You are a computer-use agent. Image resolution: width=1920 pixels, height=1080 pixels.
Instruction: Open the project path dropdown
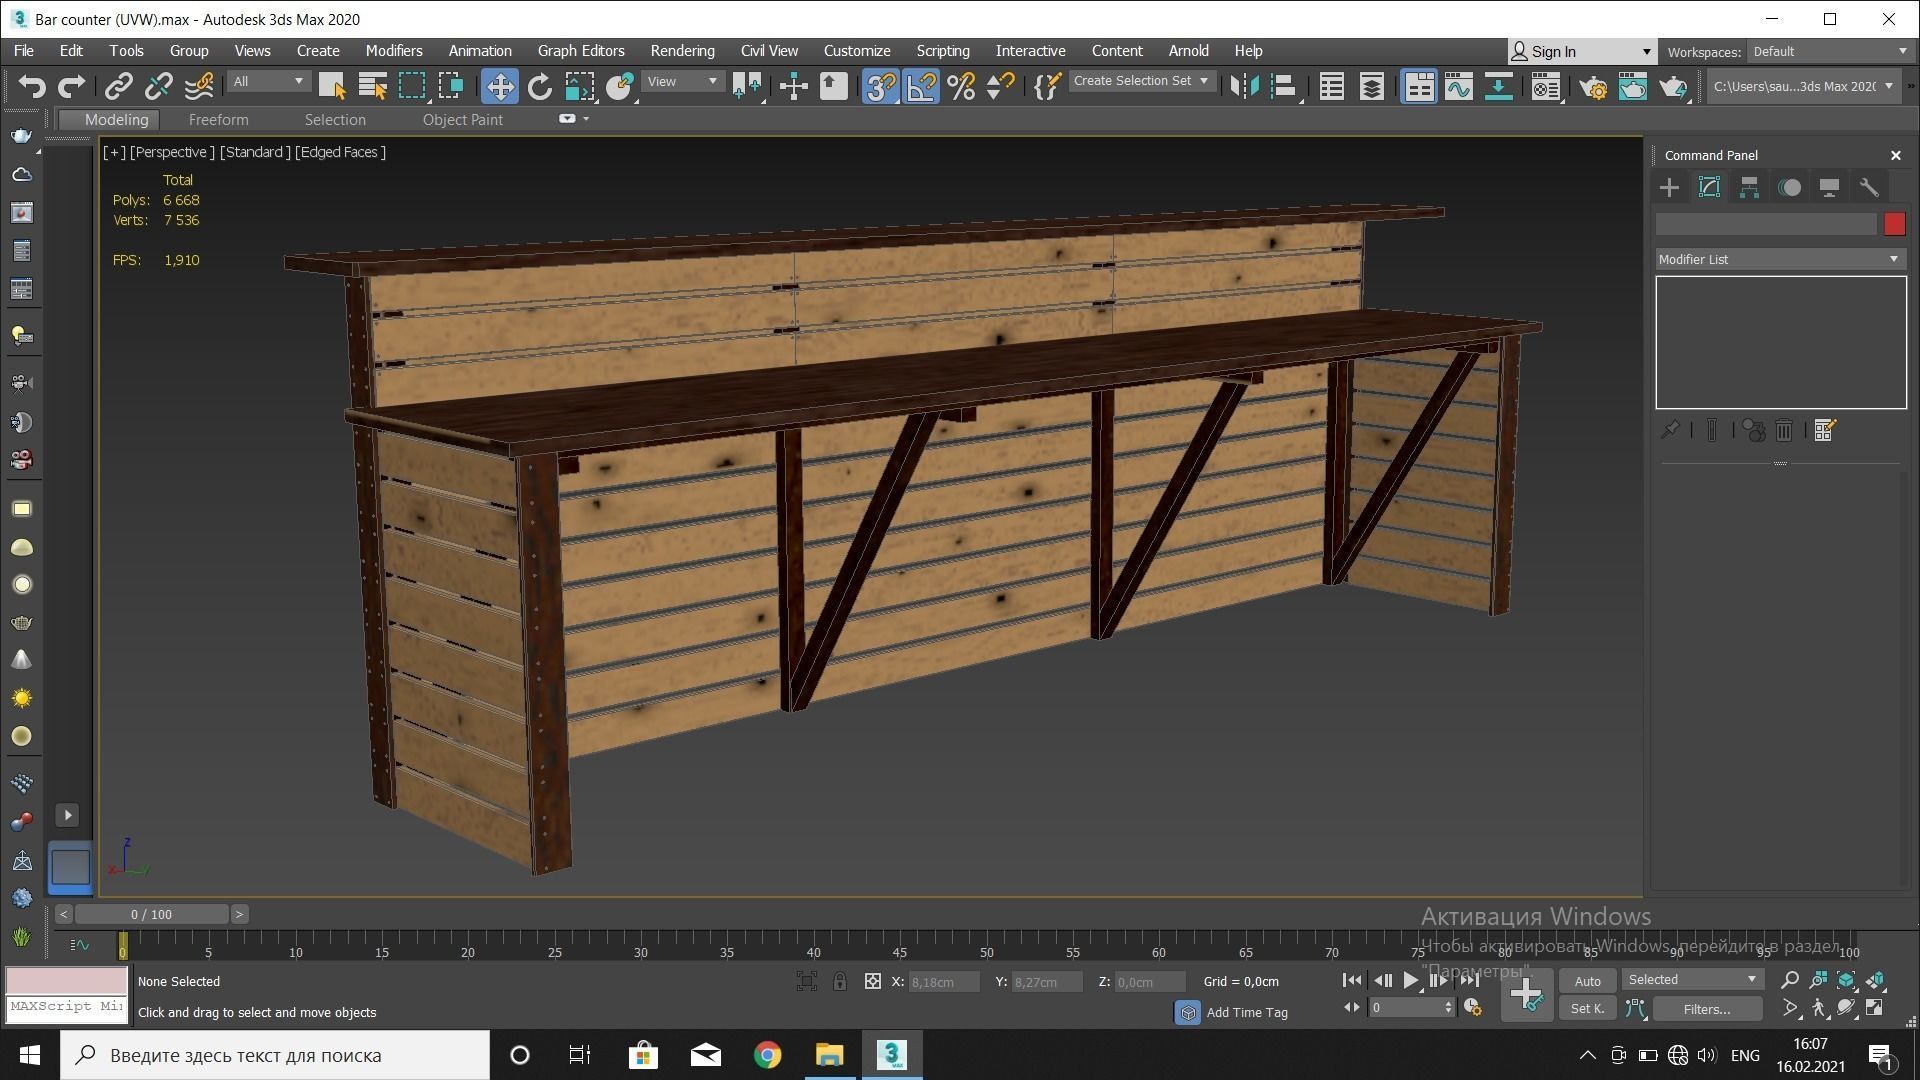(1802, 87)
